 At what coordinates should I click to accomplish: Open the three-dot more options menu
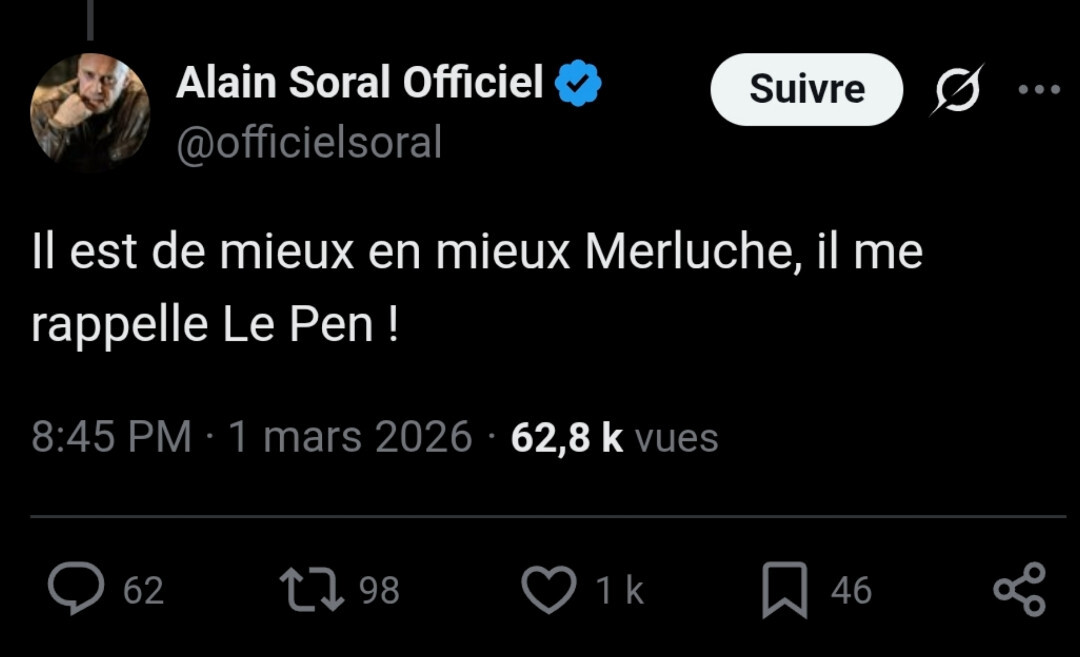point(1039,90)
